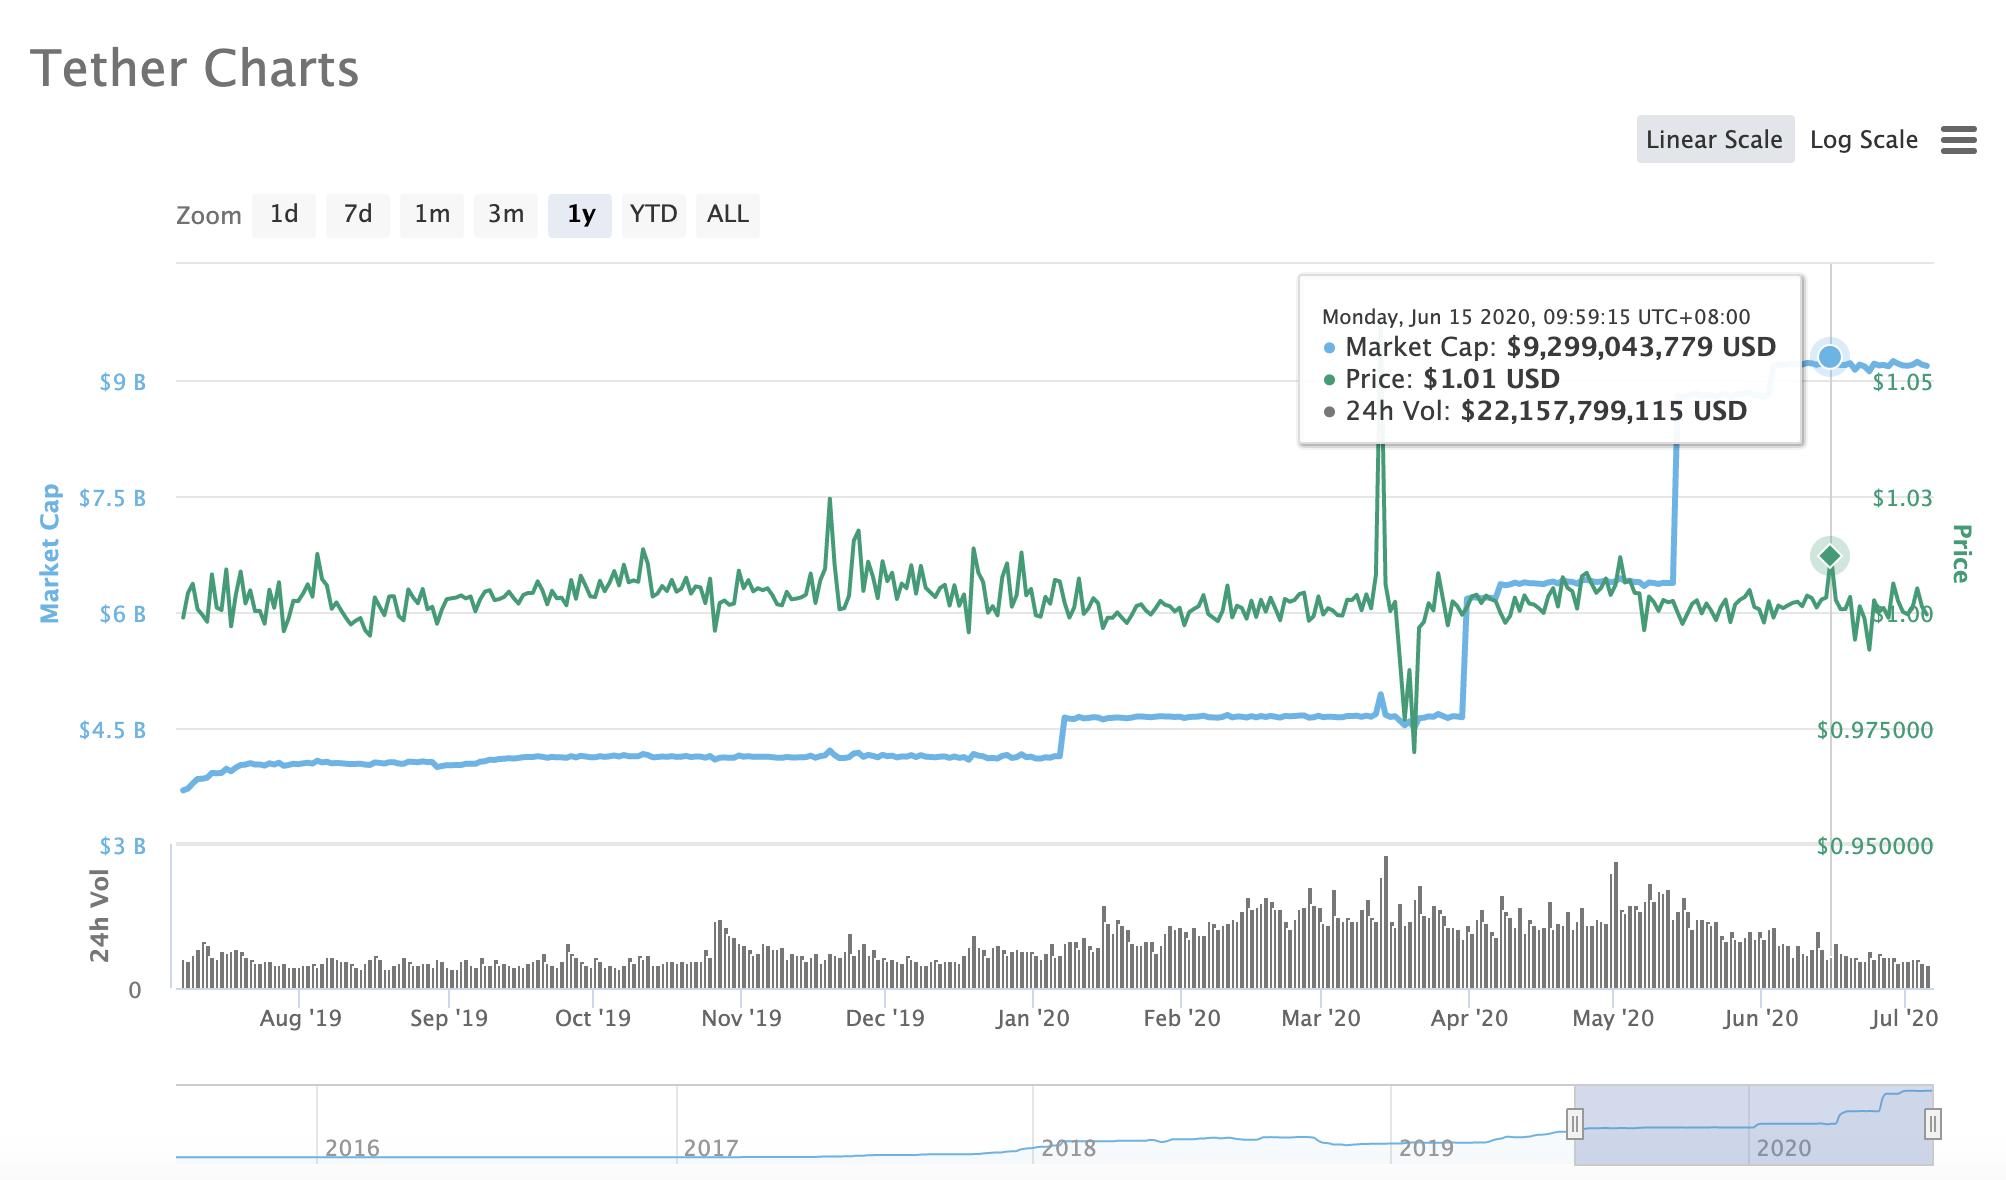Click the $1.05 price axis label
Viewport: 2006px width, 1180px height.
tap(1902, 382)
